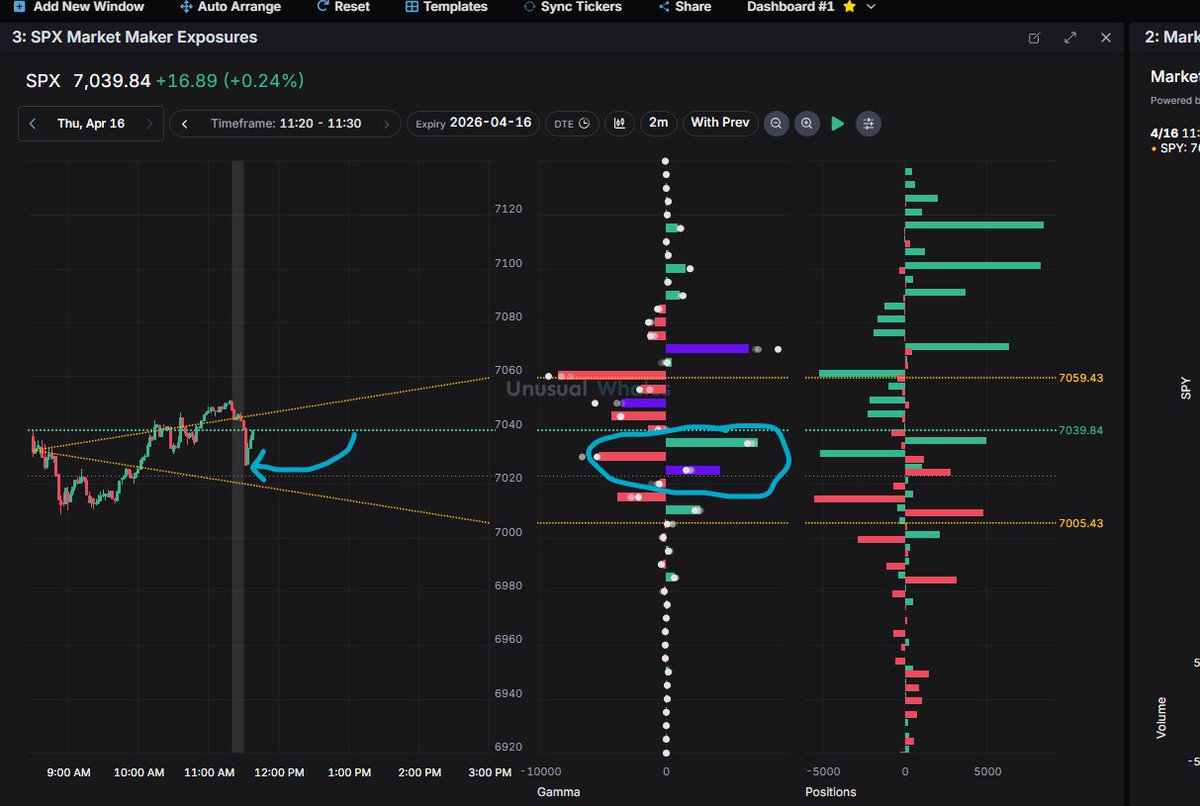
Task: Click the 7059.43 upper level label
Action: [x=1081, y=378]
